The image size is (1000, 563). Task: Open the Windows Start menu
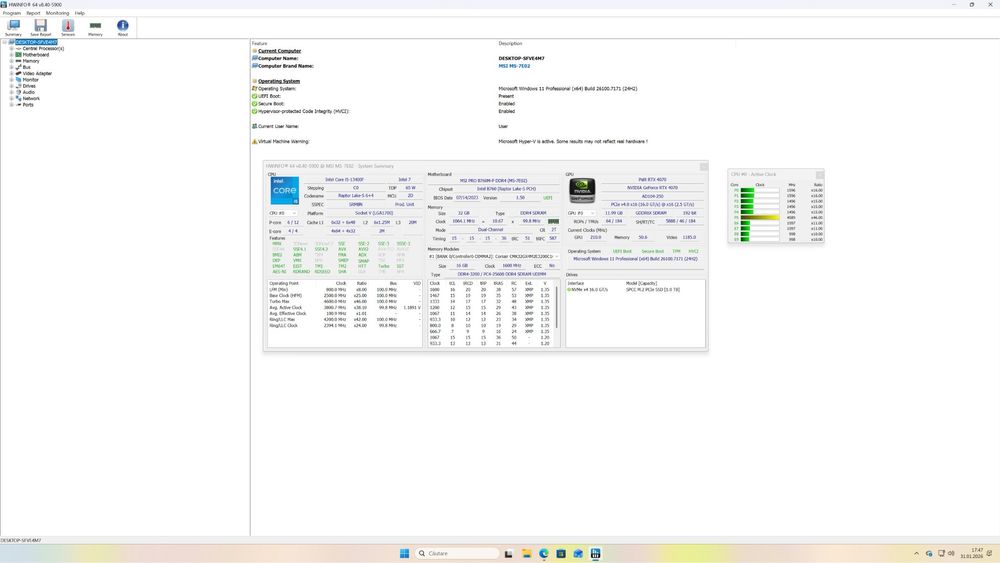(404, 553)
